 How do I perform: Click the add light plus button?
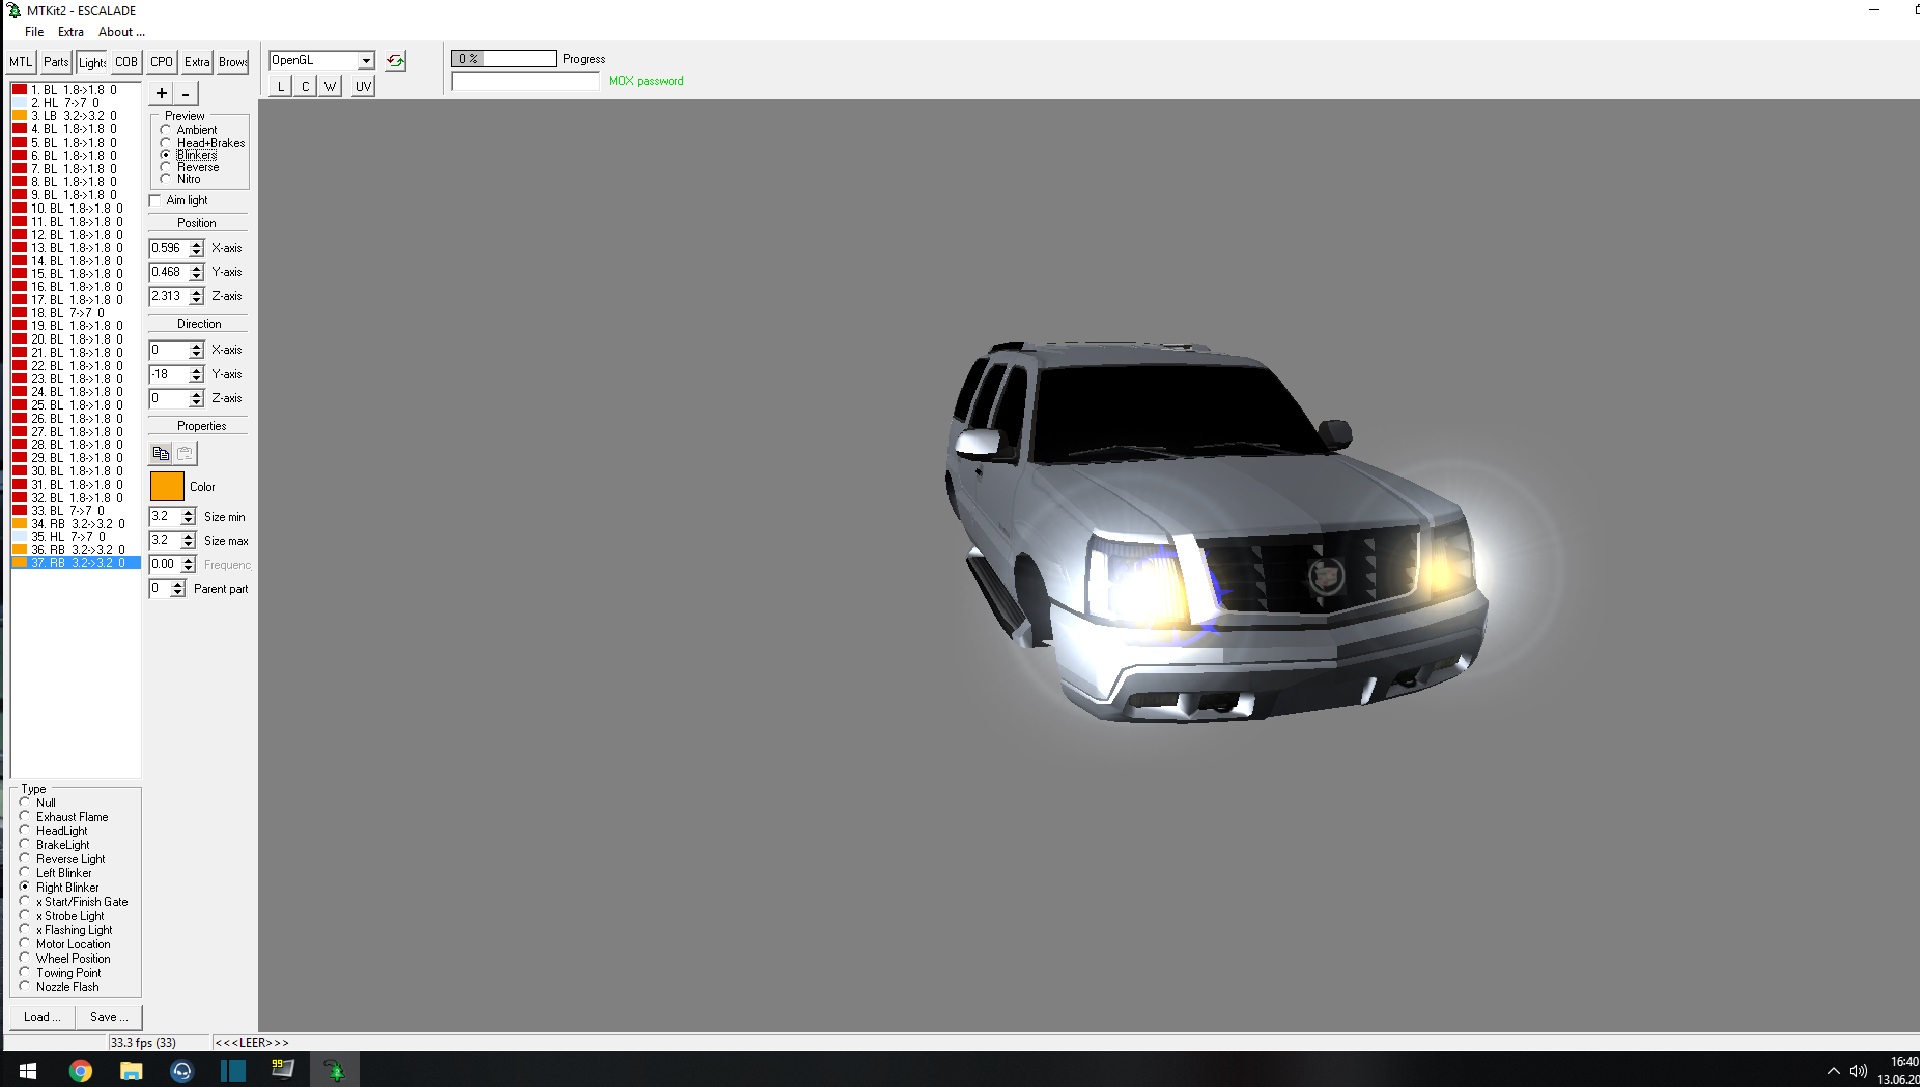[x=161, y=93]
